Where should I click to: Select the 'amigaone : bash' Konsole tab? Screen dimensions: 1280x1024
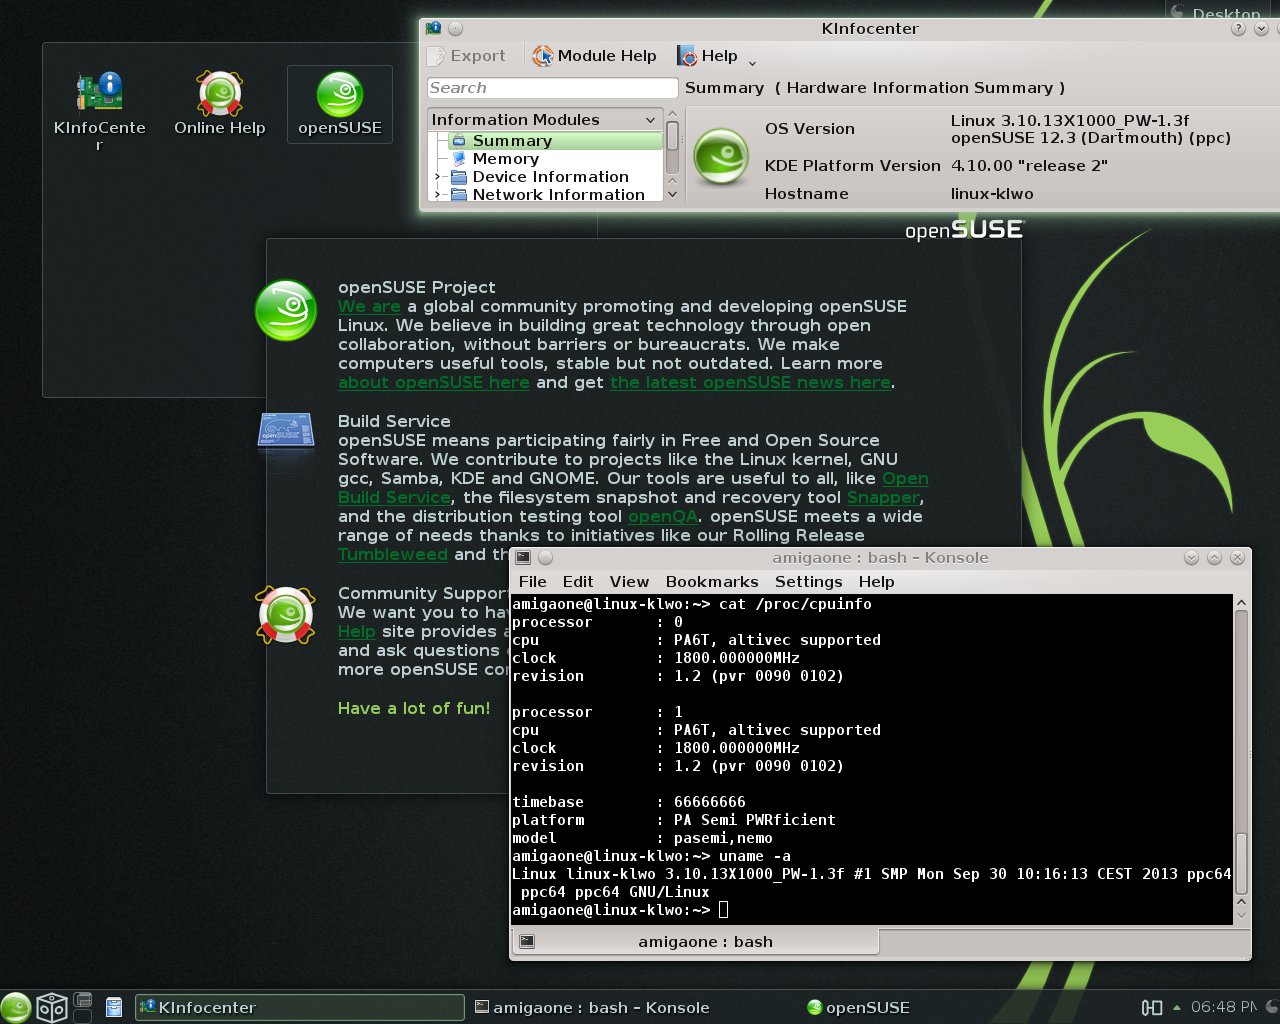695,941
